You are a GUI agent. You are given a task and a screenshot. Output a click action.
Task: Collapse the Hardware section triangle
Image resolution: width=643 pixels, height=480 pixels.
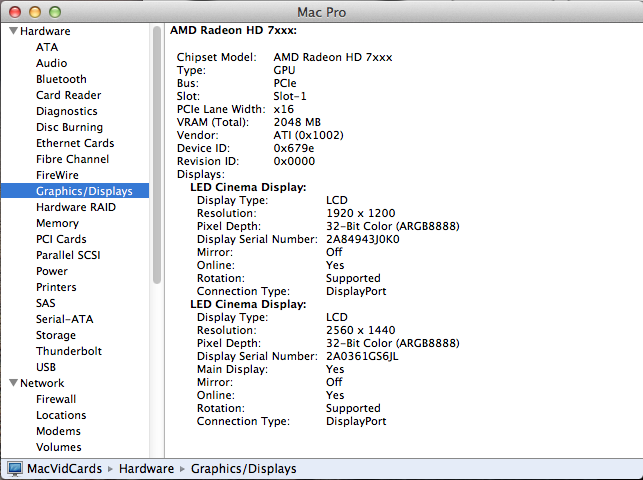[x=14, y=31]
